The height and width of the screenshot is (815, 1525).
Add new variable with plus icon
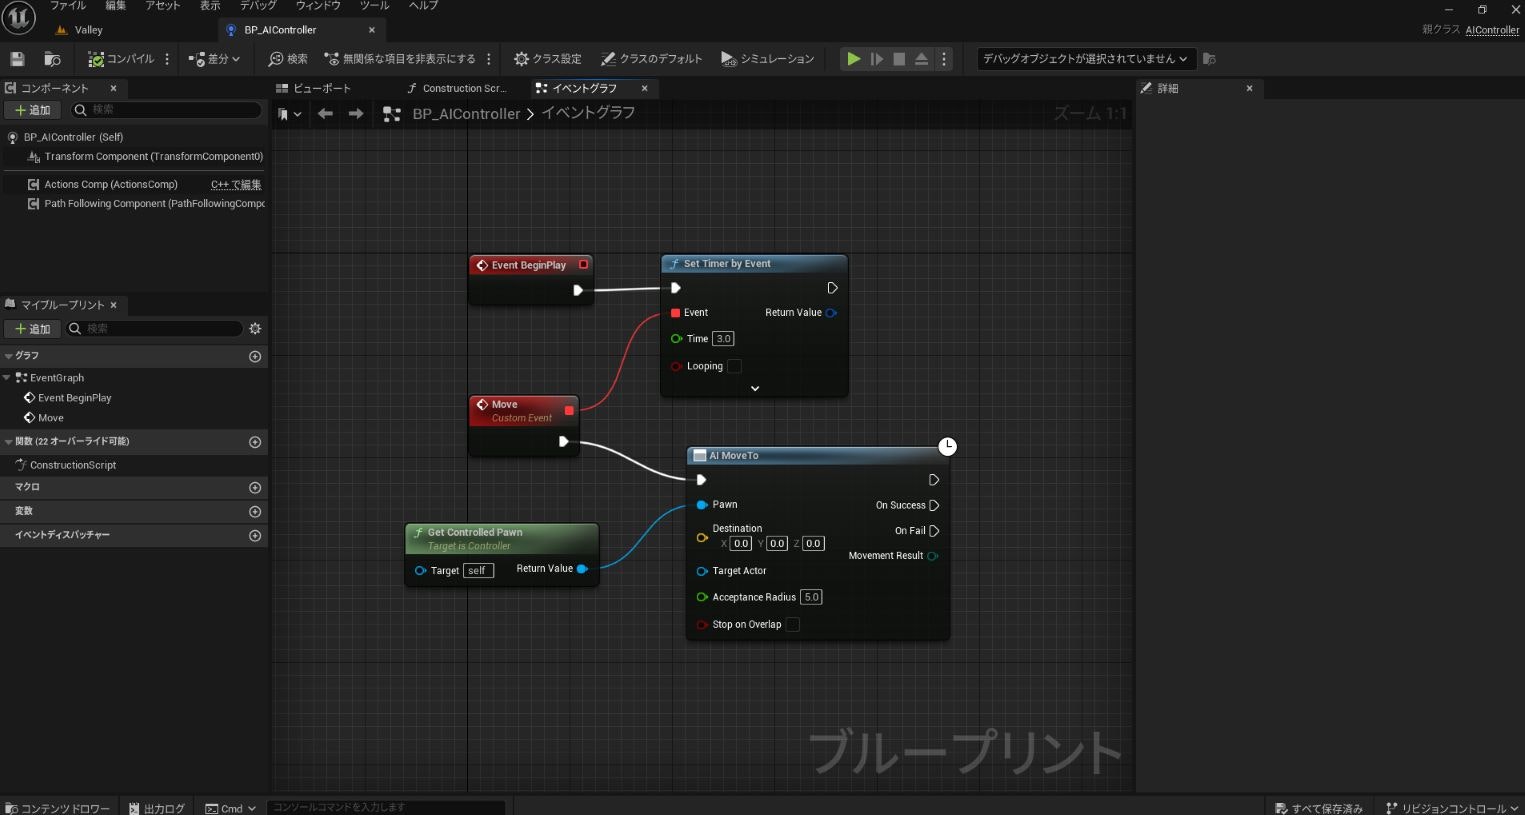click(255, 512)
